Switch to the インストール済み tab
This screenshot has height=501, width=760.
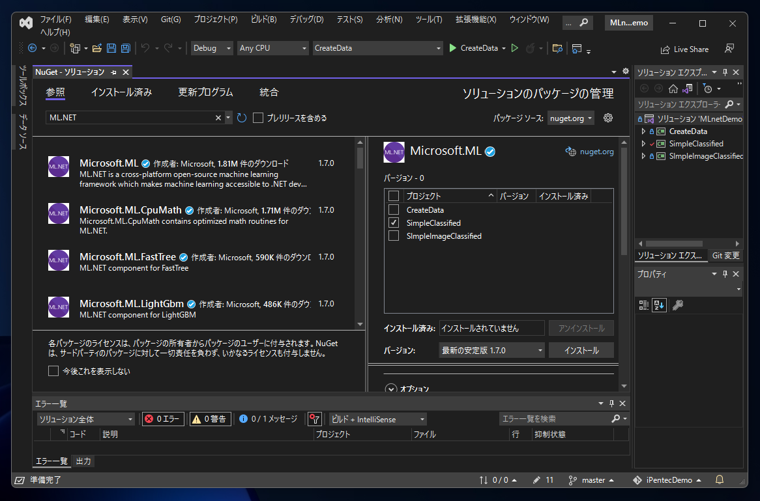pyautogui.click(x=121, y=92)
